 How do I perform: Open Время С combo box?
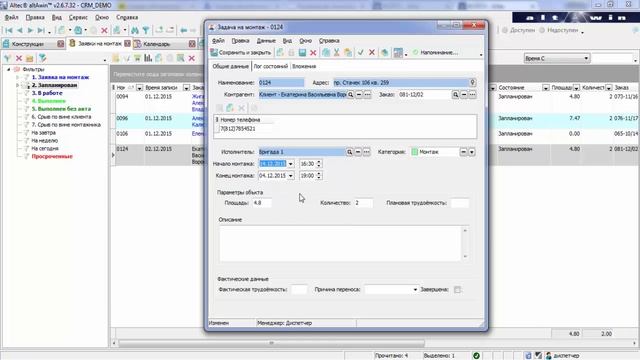557,58
